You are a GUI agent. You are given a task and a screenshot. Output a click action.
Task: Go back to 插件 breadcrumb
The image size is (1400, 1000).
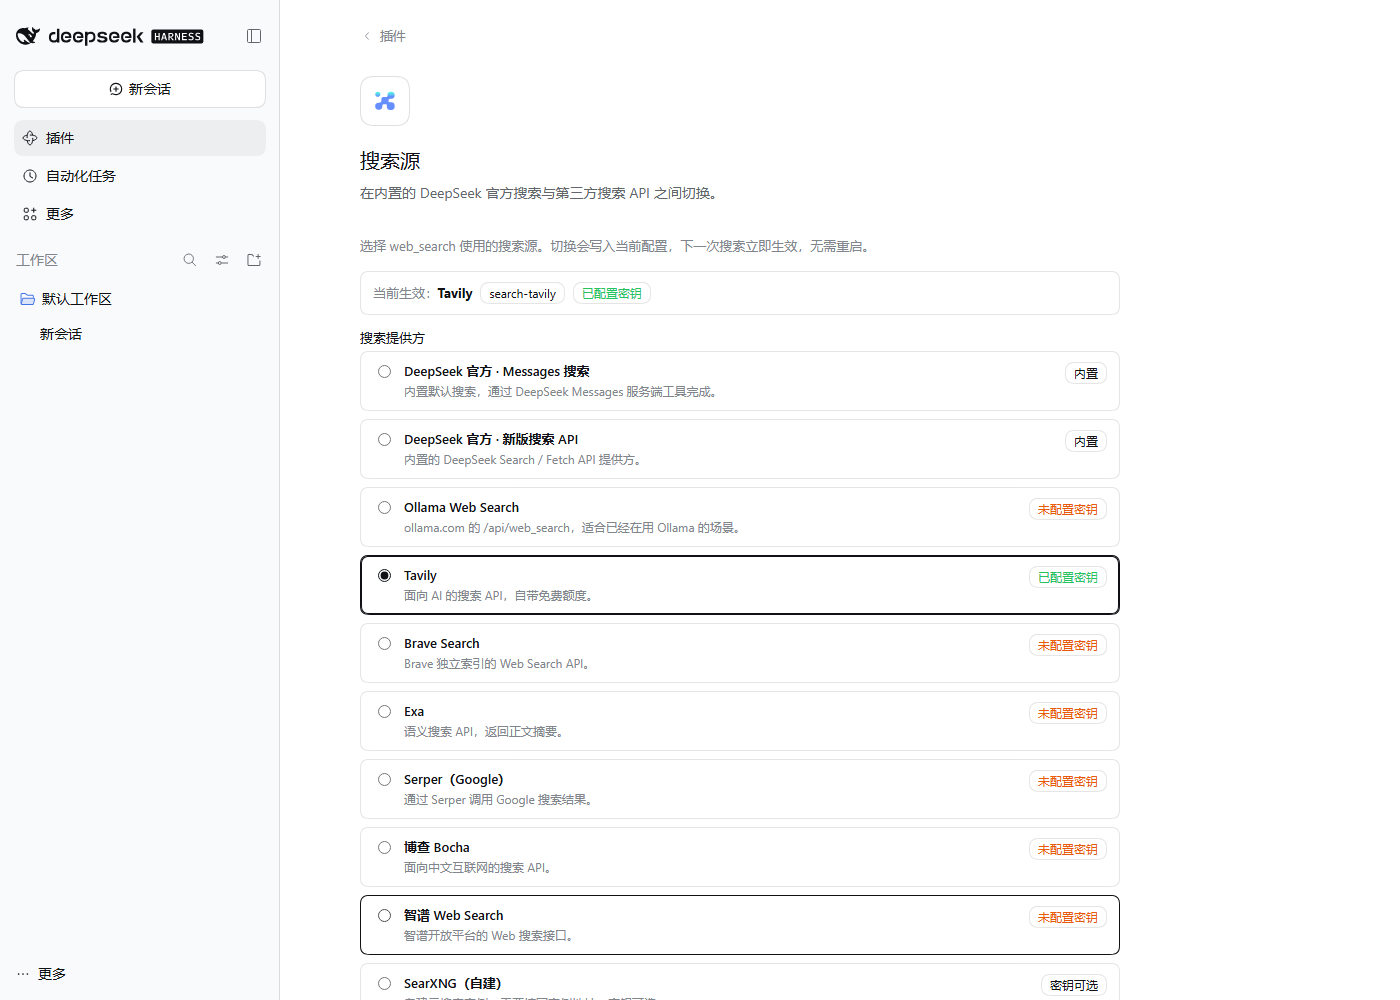pyautogui.click(x=384, y=36)
